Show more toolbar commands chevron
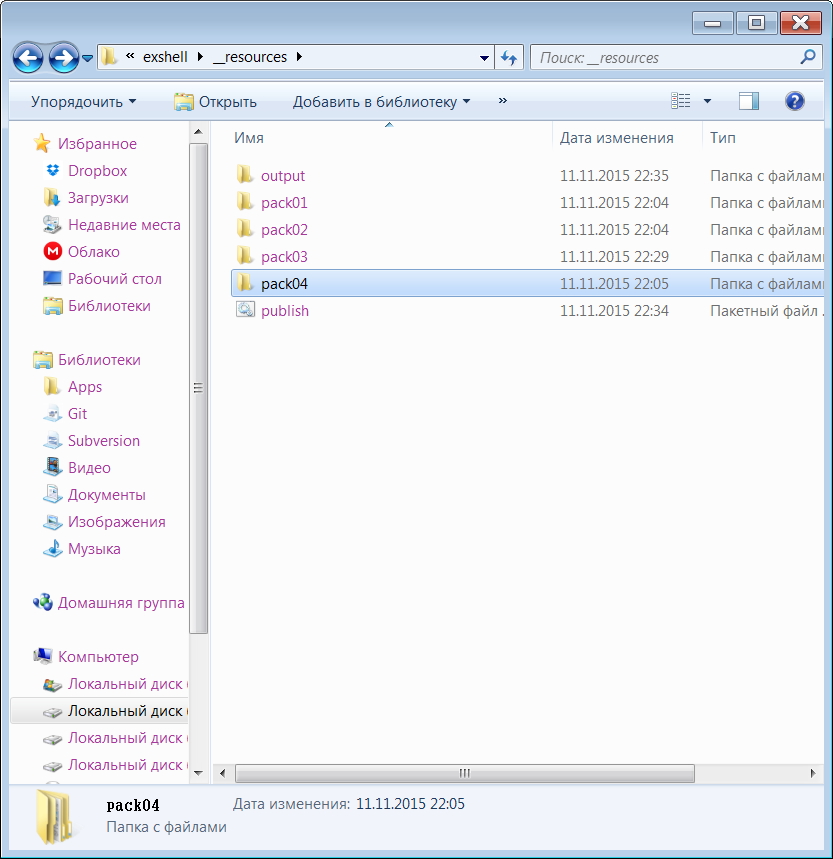833x859 pixels. coord(502,101)
